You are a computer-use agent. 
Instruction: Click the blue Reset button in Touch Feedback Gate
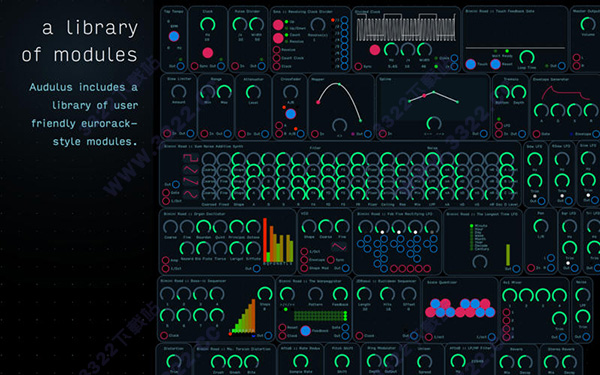495,64
